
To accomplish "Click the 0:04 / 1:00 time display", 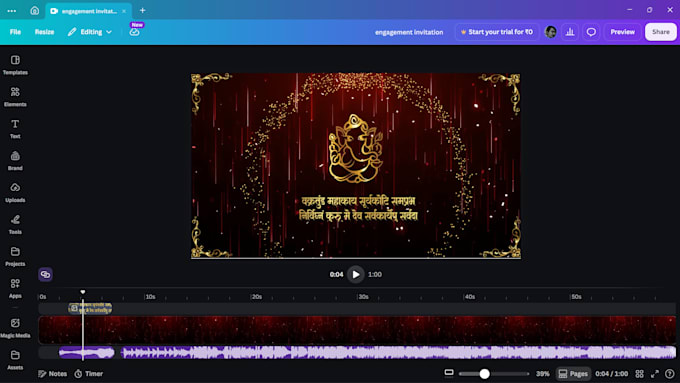I will pyautogui.click(x=611, y=373).
